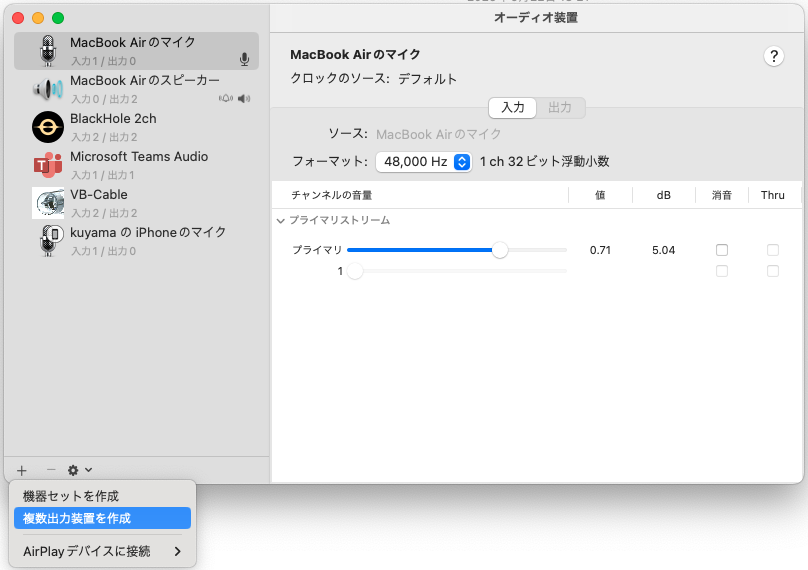Click the channel 1 volume slider
This screenshot has width=808, height=570.
(x=457, y=271)
